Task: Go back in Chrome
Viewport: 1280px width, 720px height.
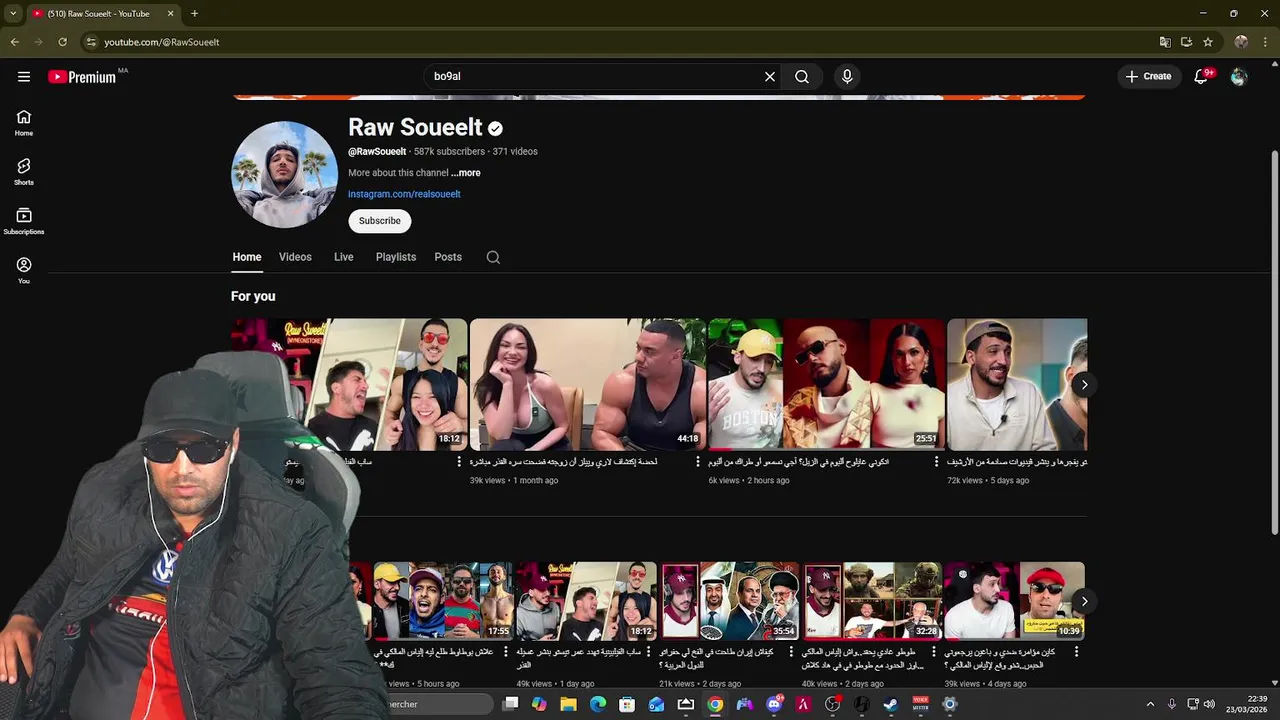Action: point(14,42)
